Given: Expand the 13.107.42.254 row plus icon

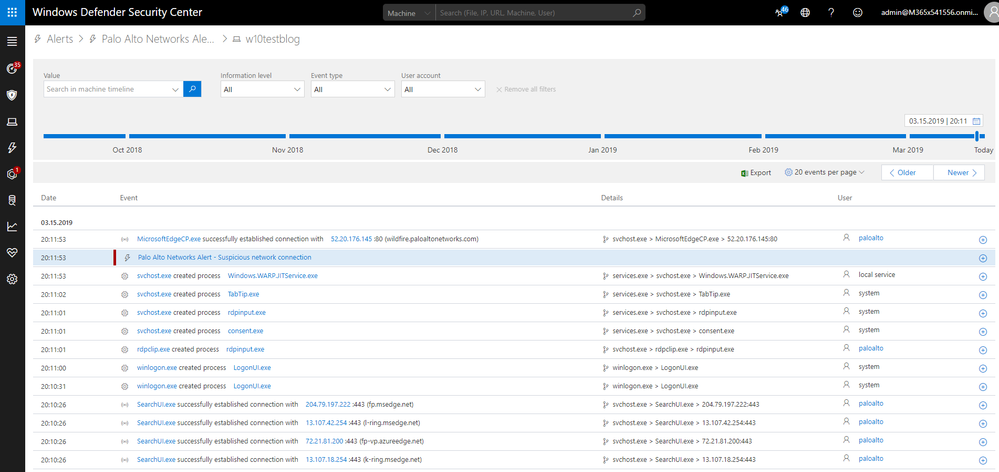Looking at the screenshot, I should click(982, 423).
